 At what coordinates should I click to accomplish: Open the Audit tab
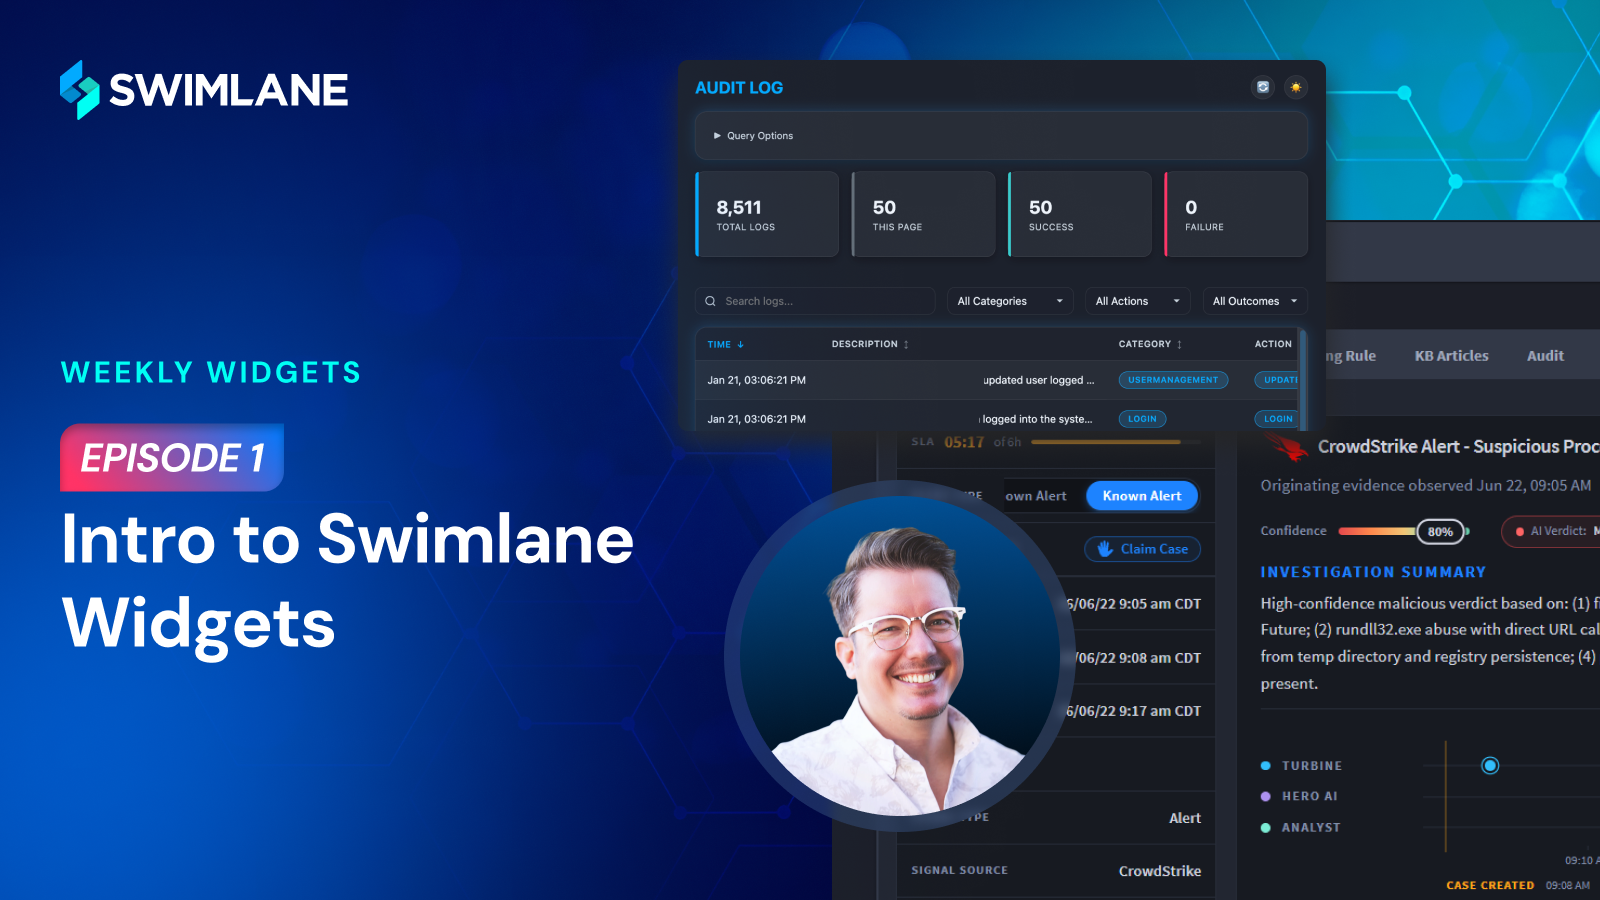(1545, 355)
